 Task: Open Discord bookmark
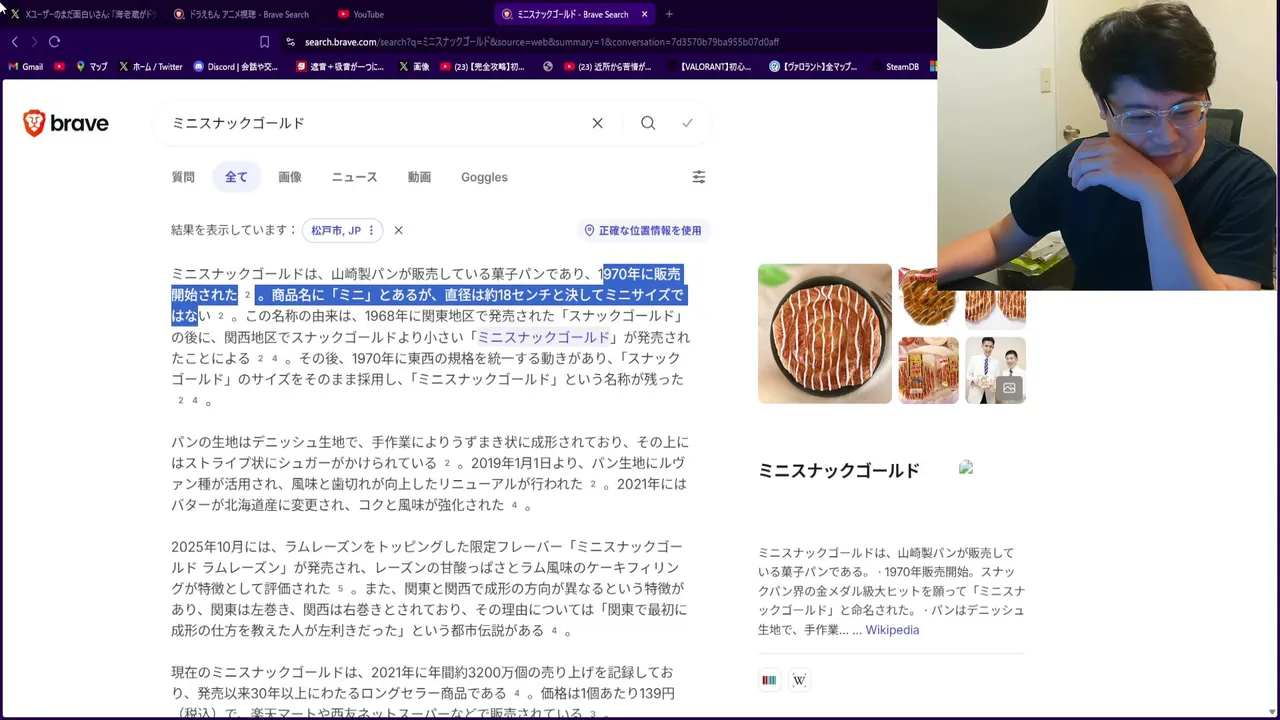(x=236, y=67)
